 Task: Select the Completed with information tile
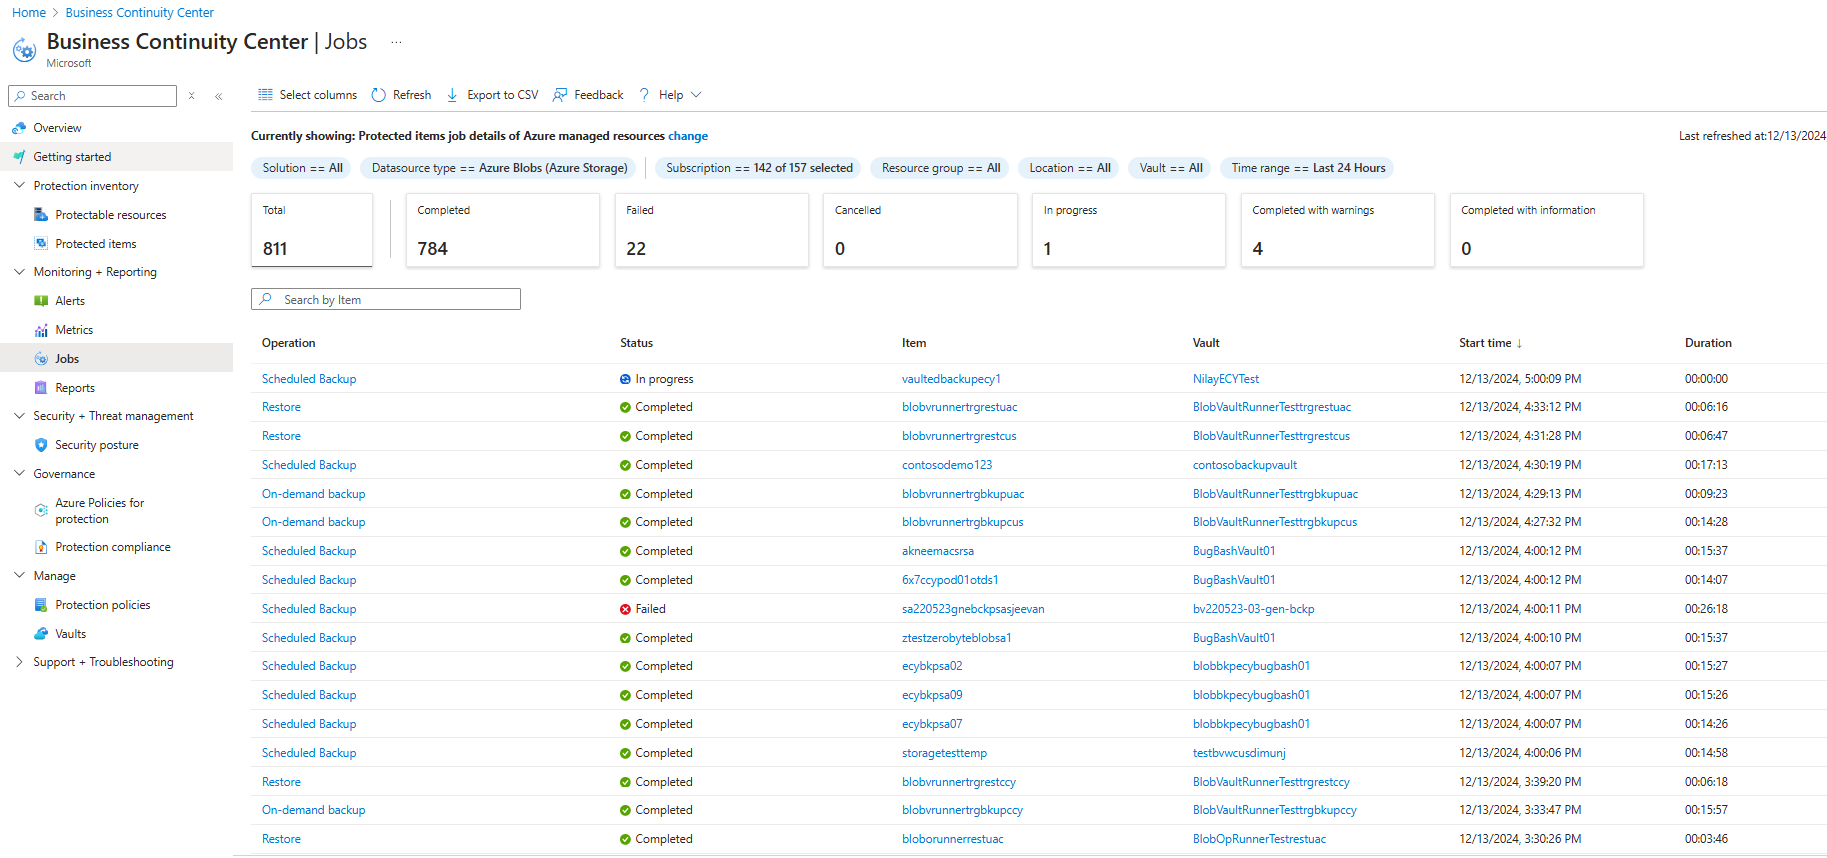click(1547, 230)
